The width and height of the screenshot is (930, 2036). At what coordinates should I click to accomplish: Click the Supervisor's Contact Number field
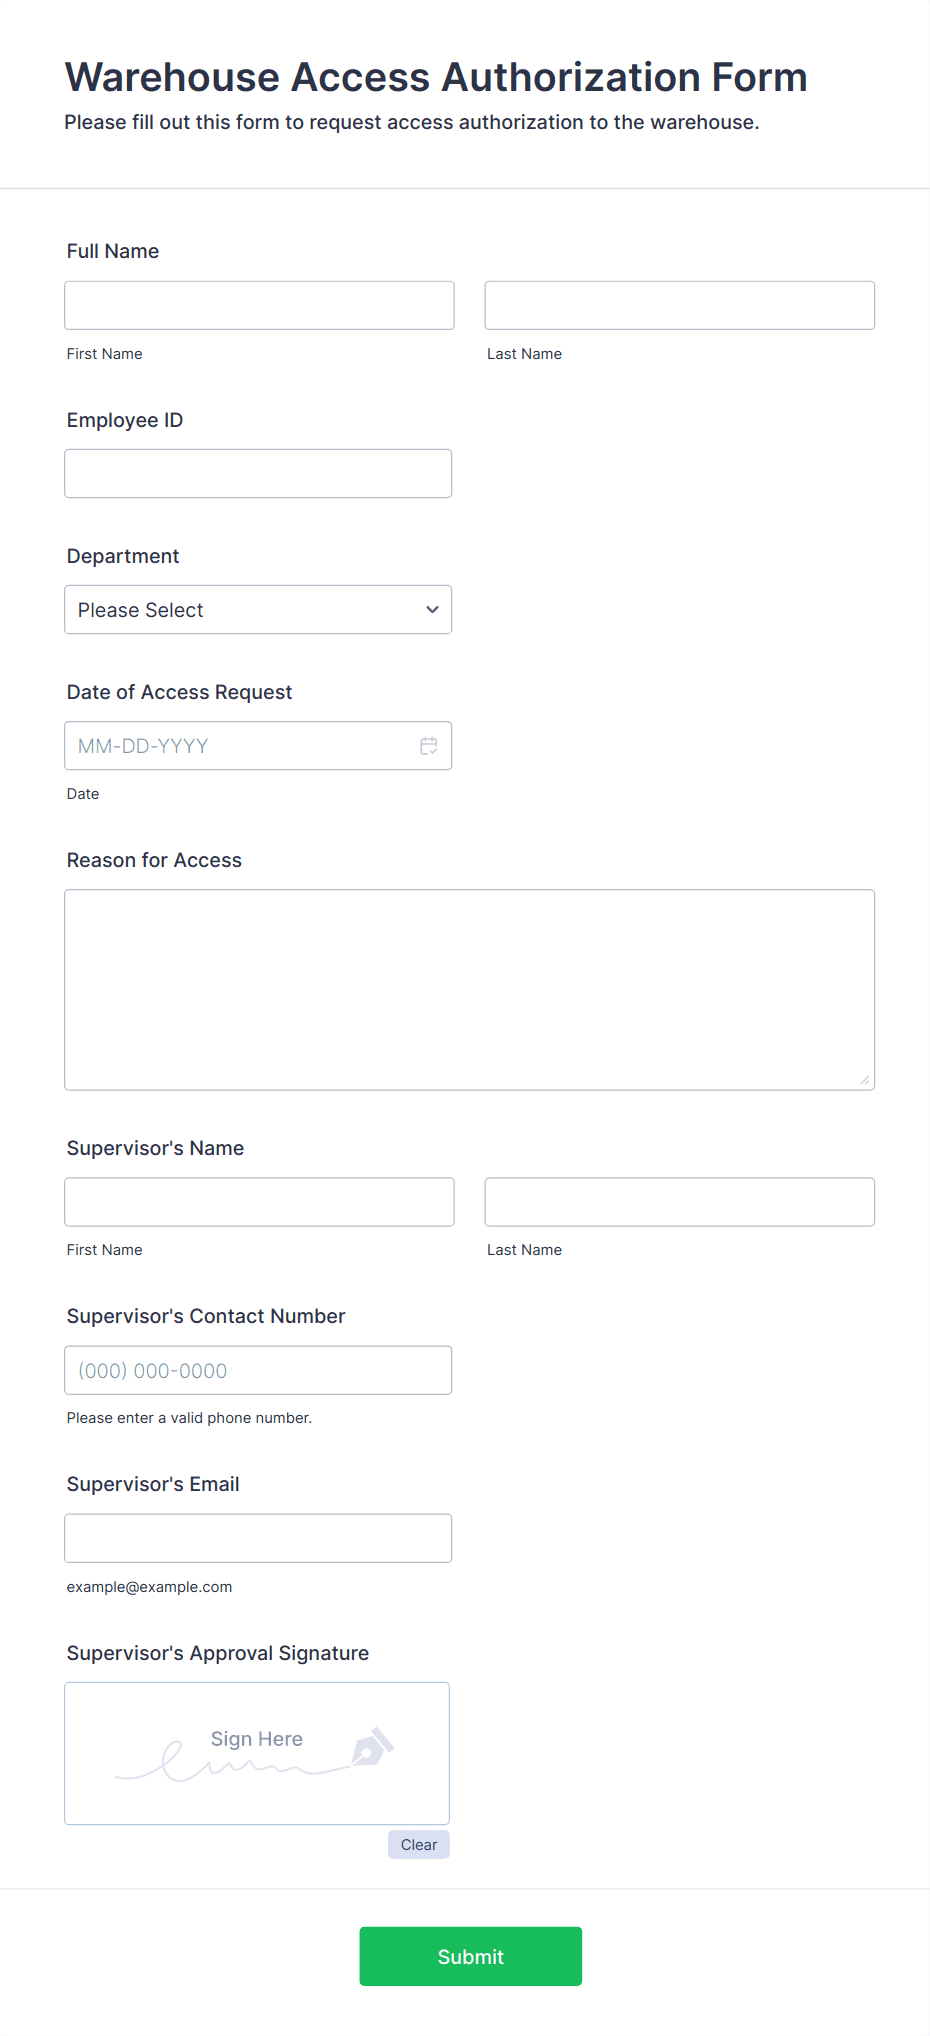[258, 1370]
